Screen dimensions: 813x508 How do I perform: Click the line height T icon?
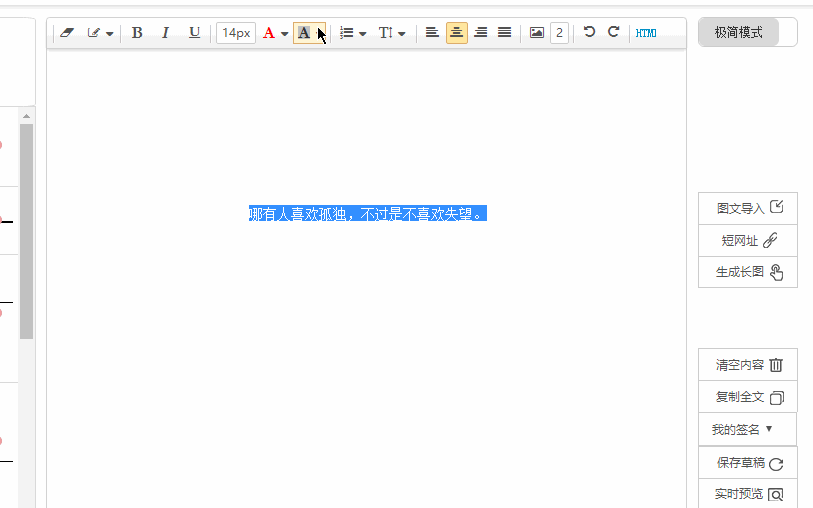(386, 33)
